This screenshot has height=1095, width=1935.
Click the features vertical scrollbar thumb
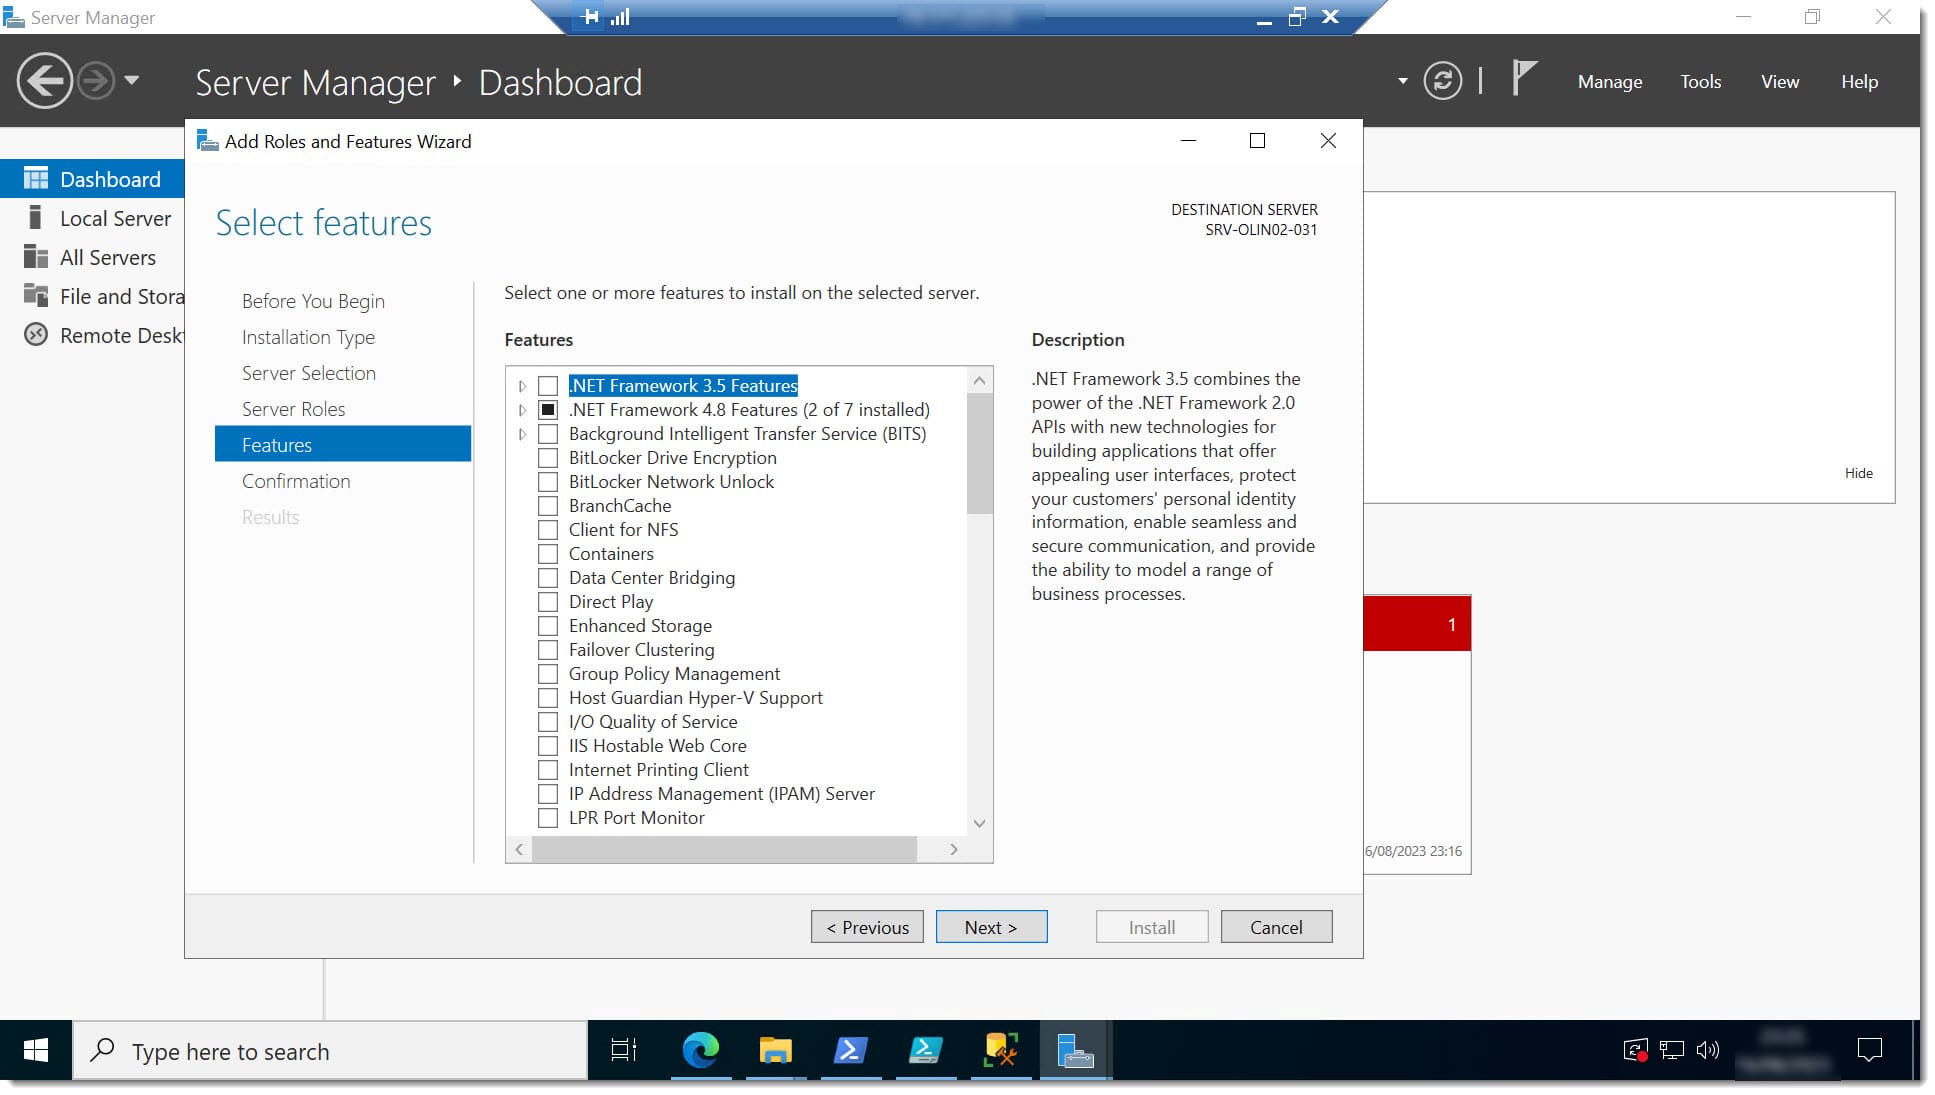pyautogui.click(x=980, y=453)
